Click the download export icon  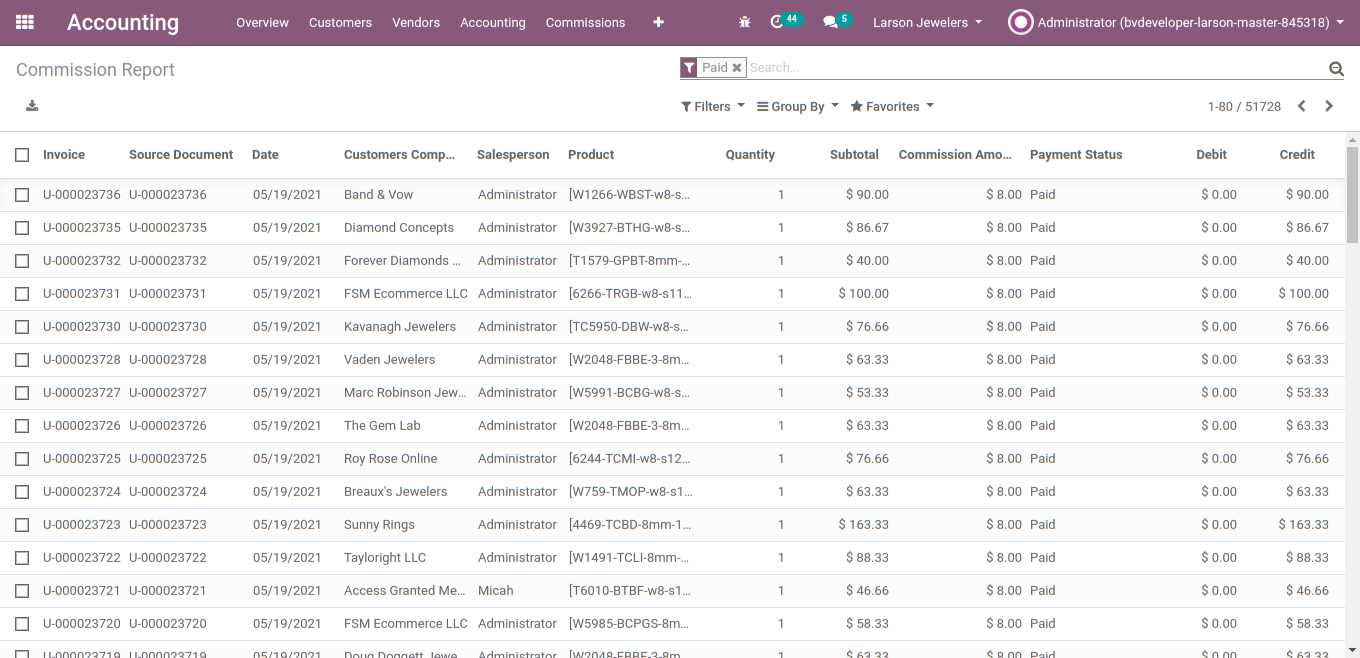tap(32, 106)
